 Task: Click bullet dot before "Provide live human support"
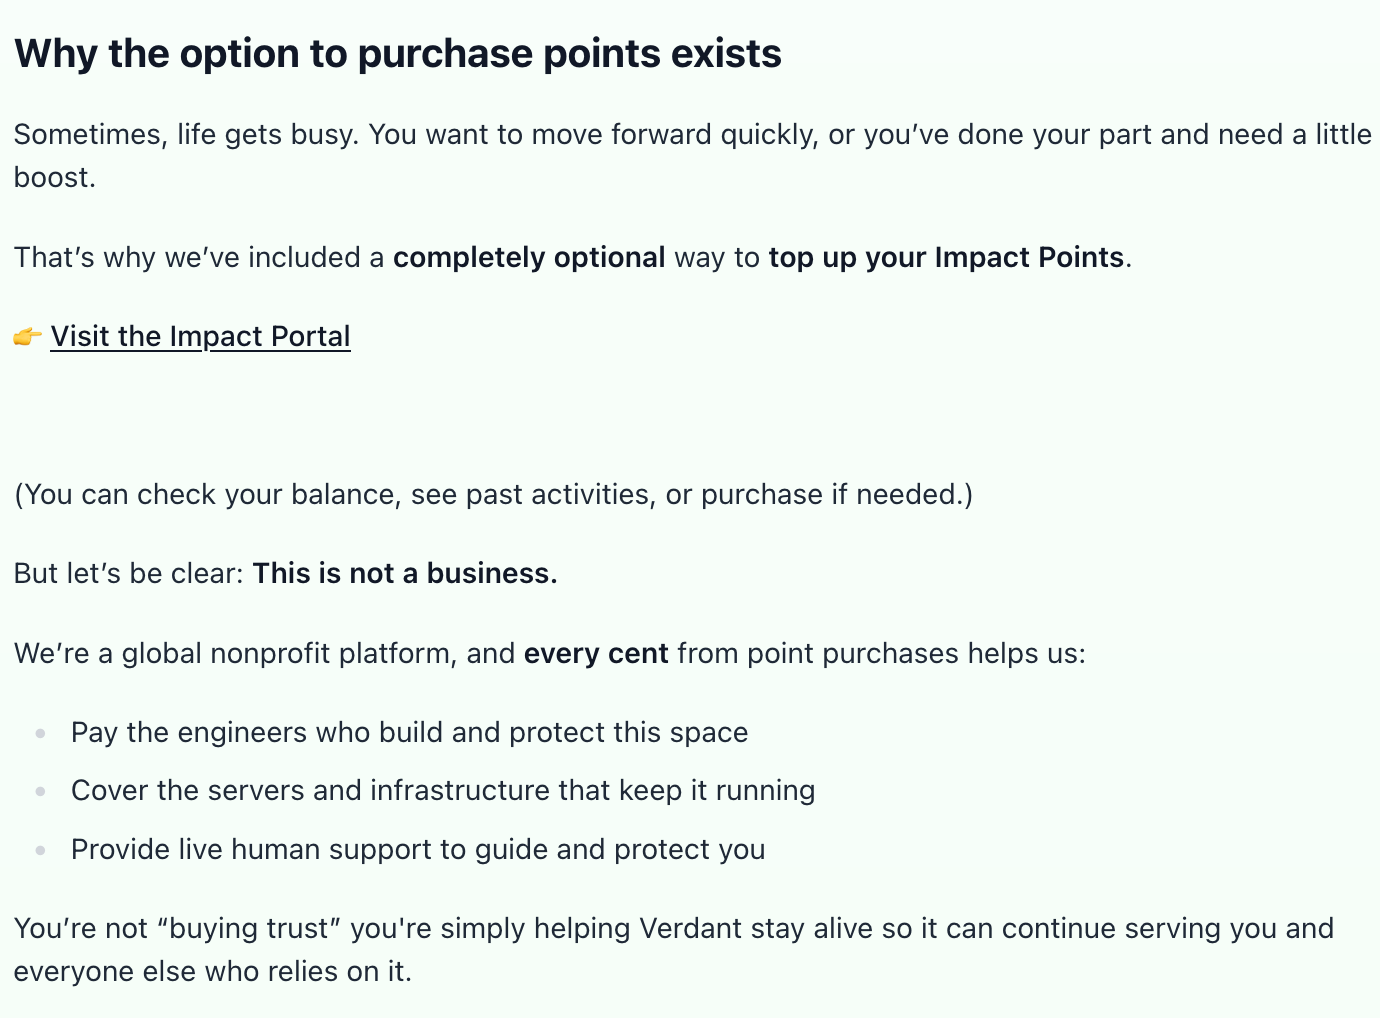pyautogui.click(x=40, y=850)
